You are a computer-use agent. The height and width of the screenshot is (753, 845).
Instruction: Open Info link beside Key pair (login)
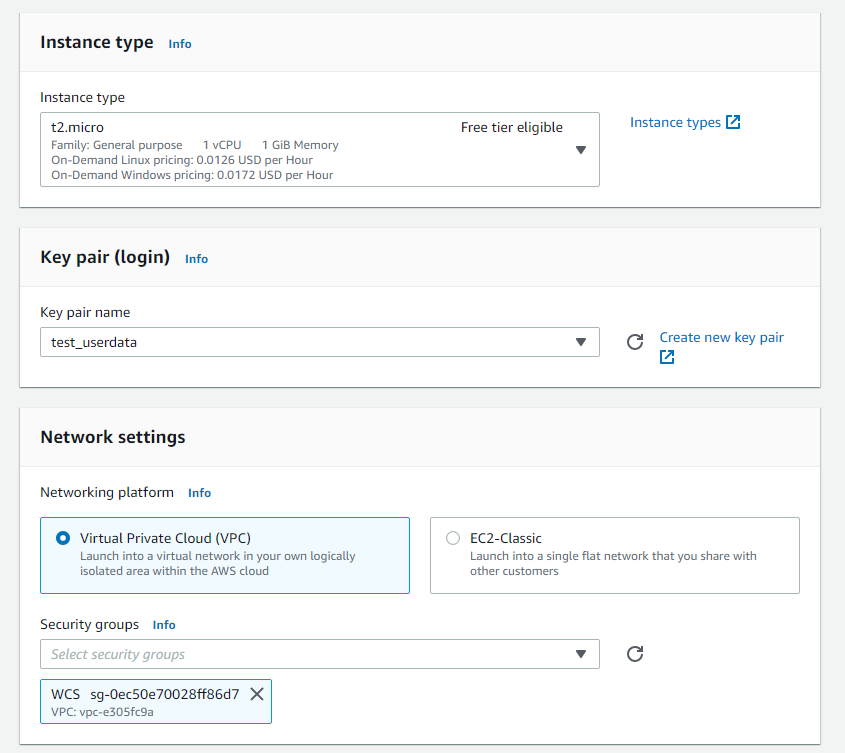coord(196,259)
